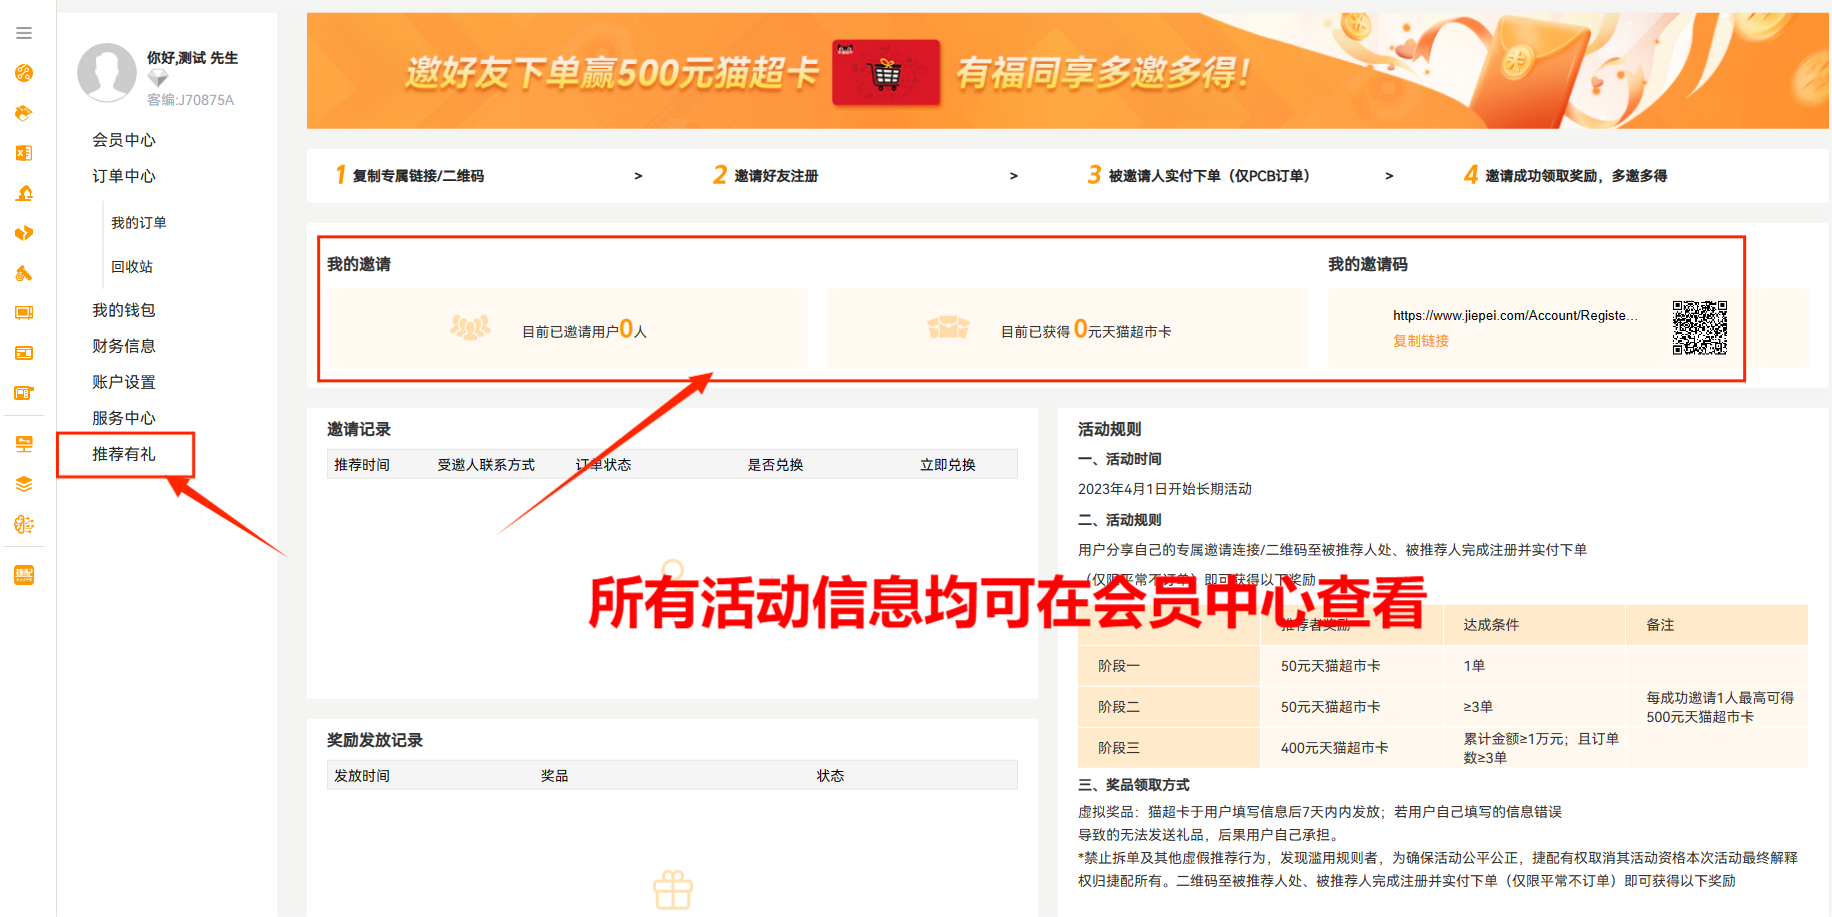The image size is (1832, 917).
Task: Click the invitation QR code
Action: tap(1699, 326)
